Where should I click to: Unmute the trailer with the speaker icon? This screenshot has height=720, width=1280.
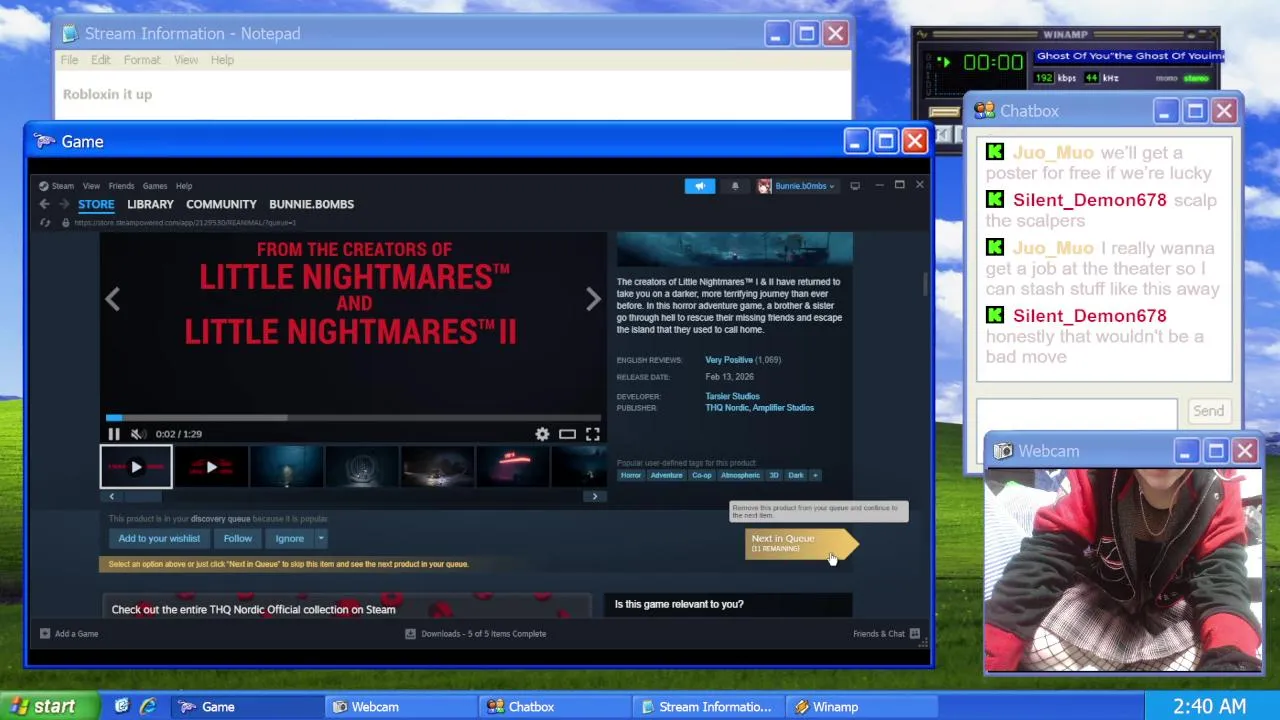point(139,434)
